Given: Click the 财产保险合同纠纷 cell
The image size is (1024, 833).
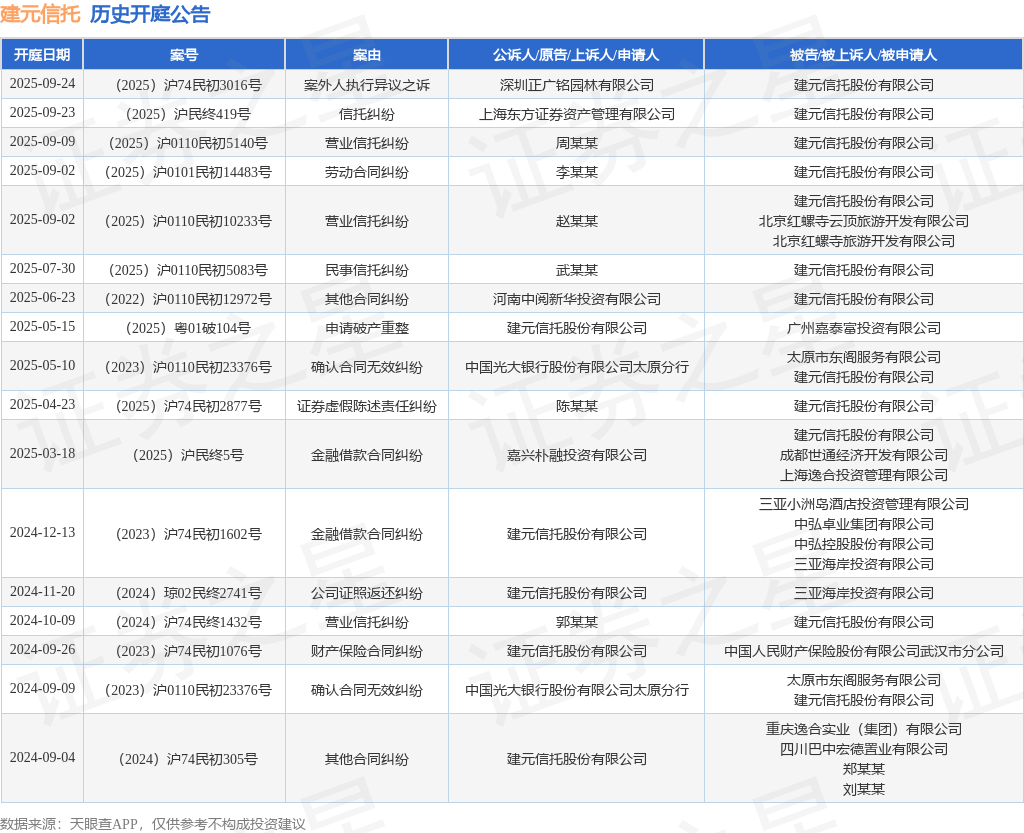Looking at the screenshot, I should click(x=367, y=651).
